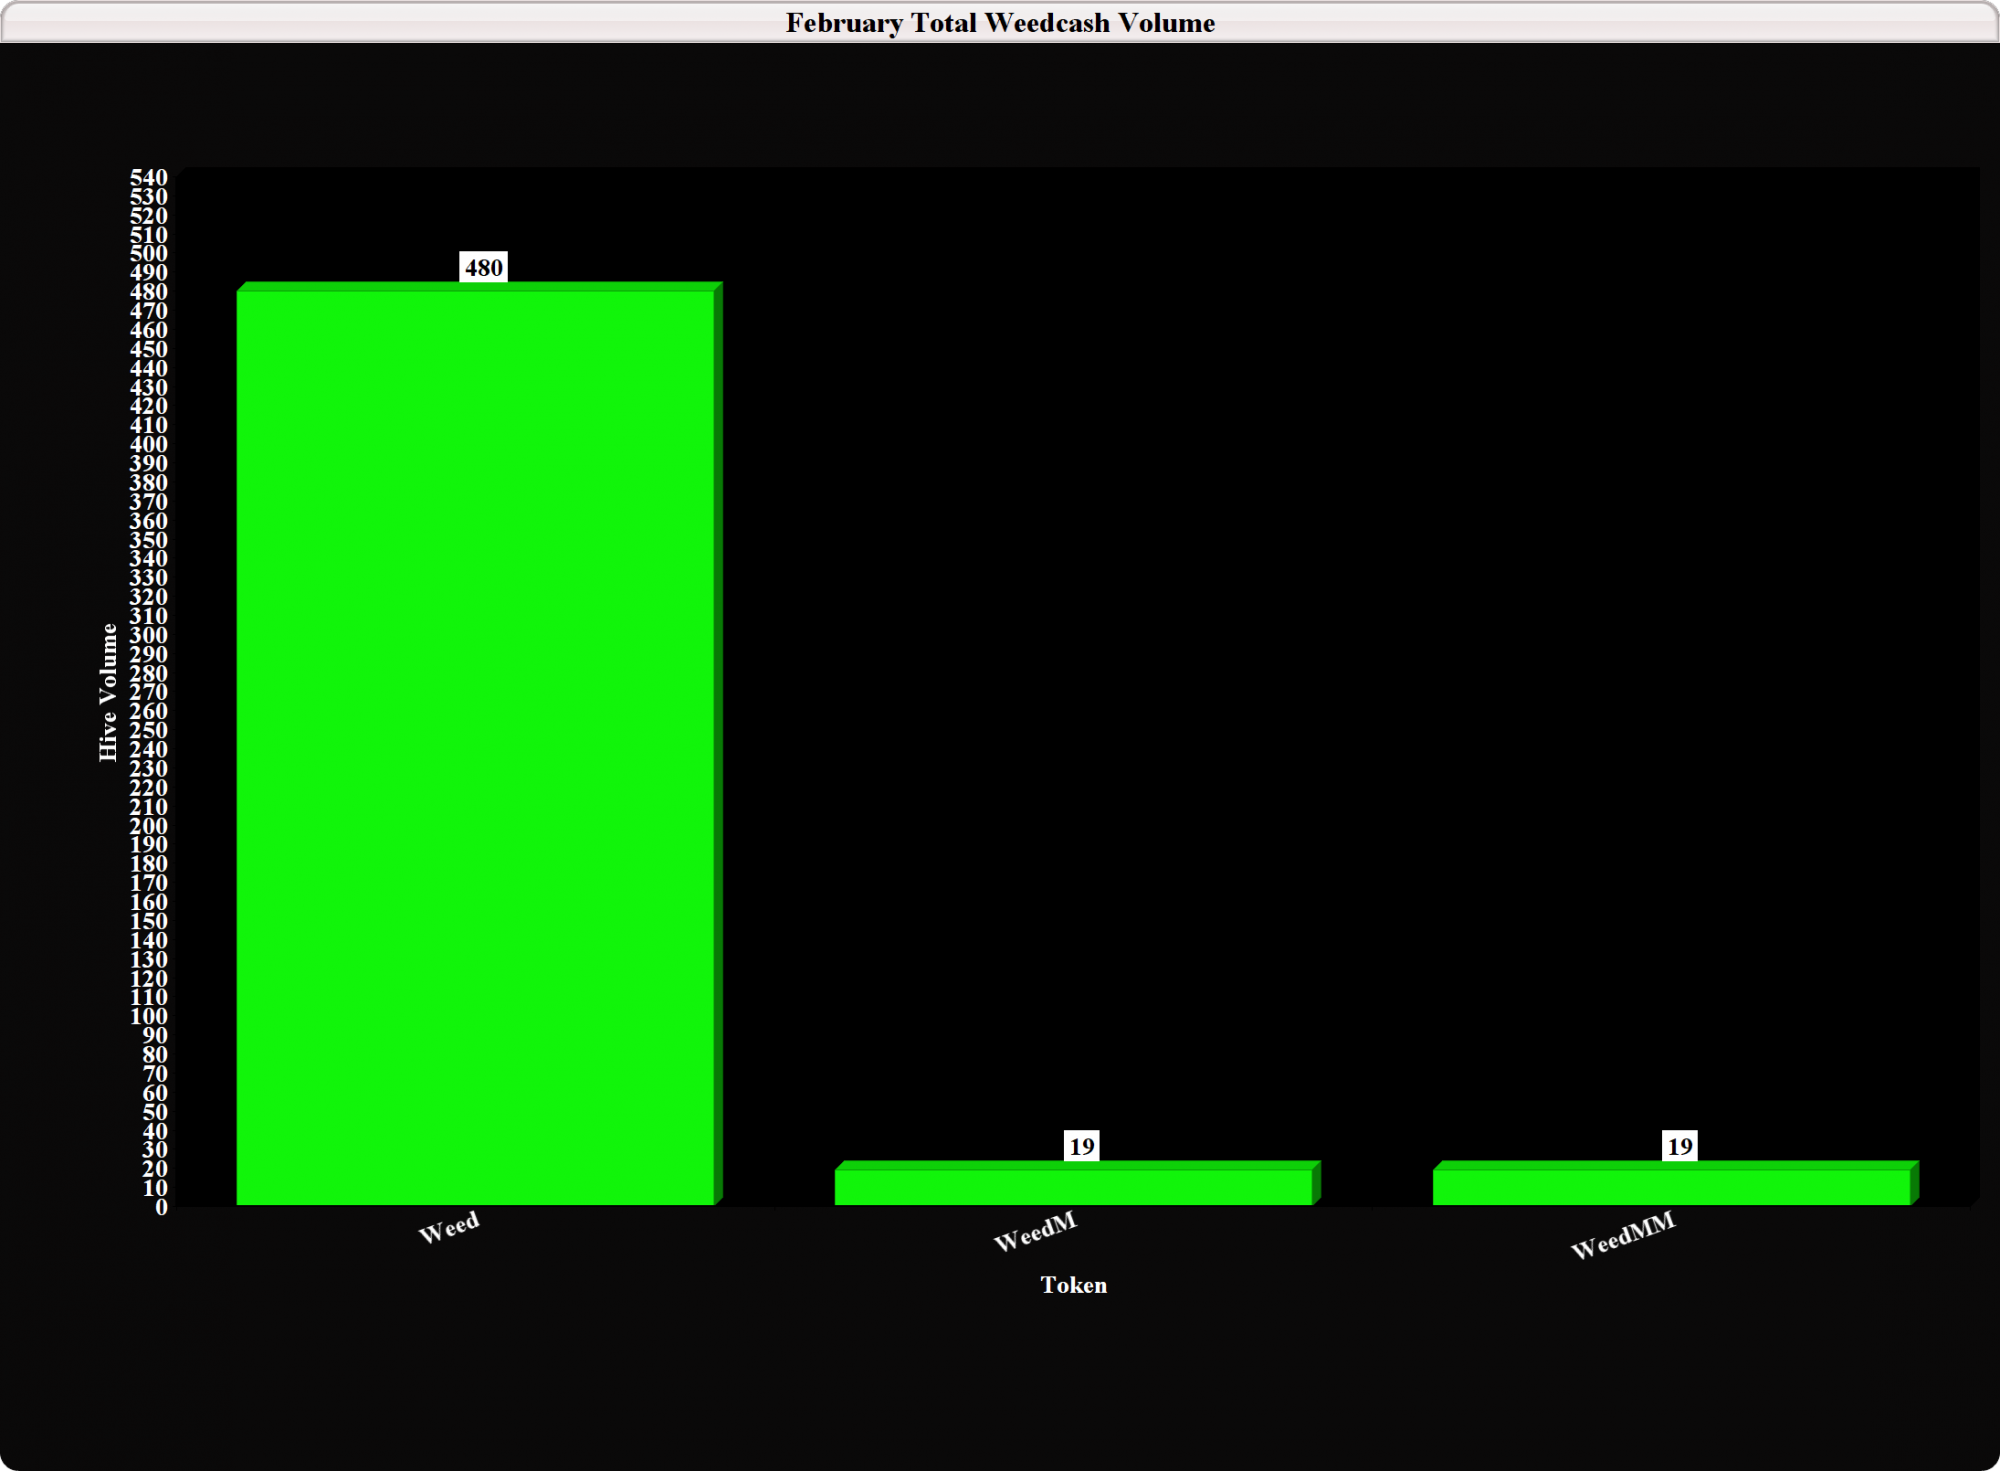Select the green WeedMM bar
This screenshot has height=1471, width=2000.
[1676, 1183]
